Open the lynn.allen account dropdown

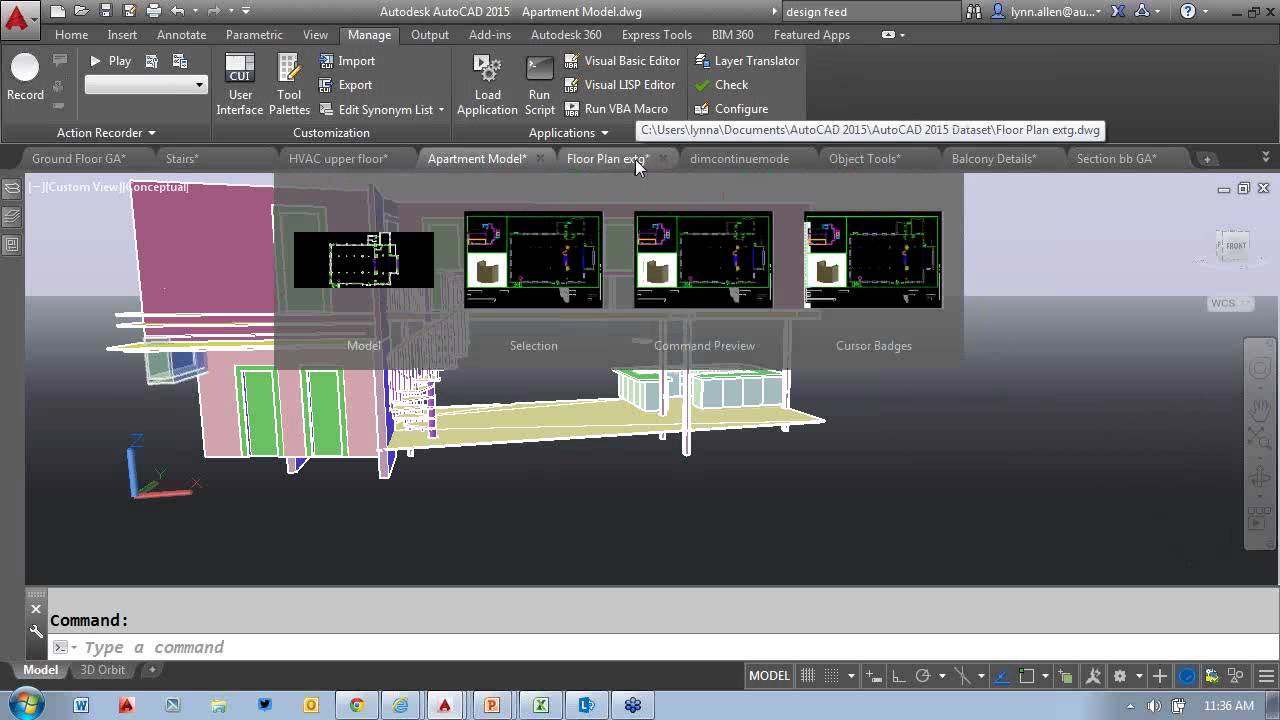[x=1046, y=12]
